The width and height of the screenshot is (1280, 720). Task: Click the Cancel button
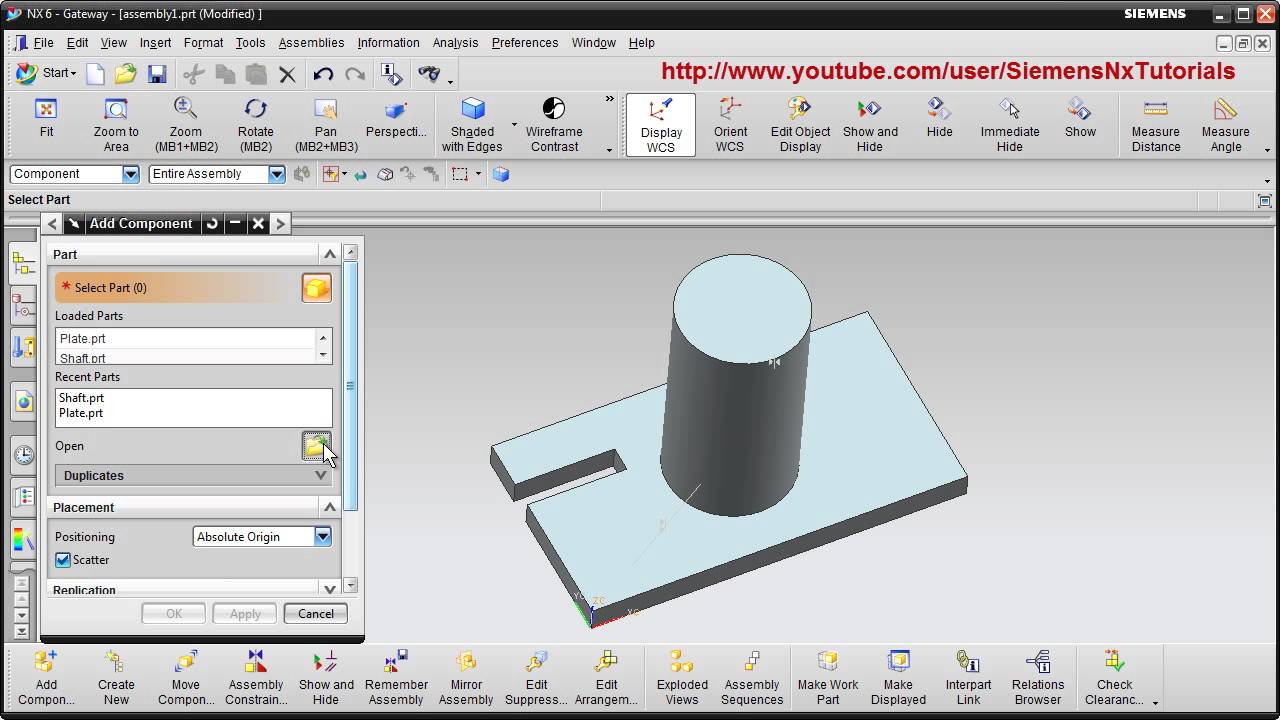pos(316,614)
